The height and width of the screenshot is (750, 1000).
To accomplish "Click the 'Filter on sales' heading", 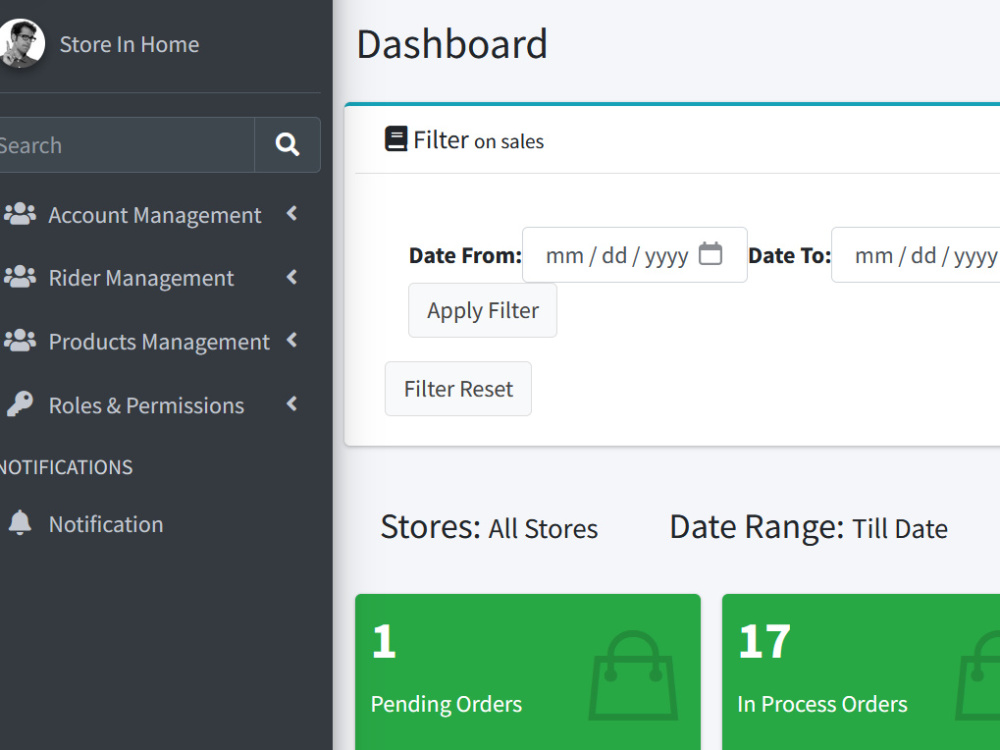I will click(478, 140).
